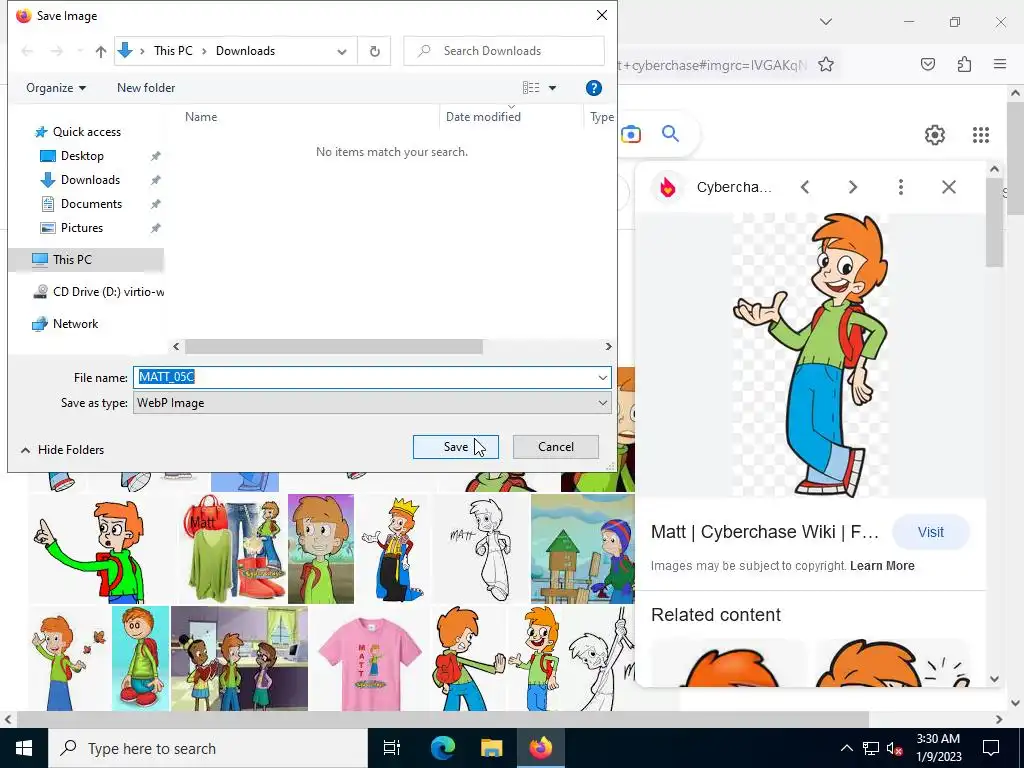
Task: Open the Learn More copyright link
Action: point(882,566)
